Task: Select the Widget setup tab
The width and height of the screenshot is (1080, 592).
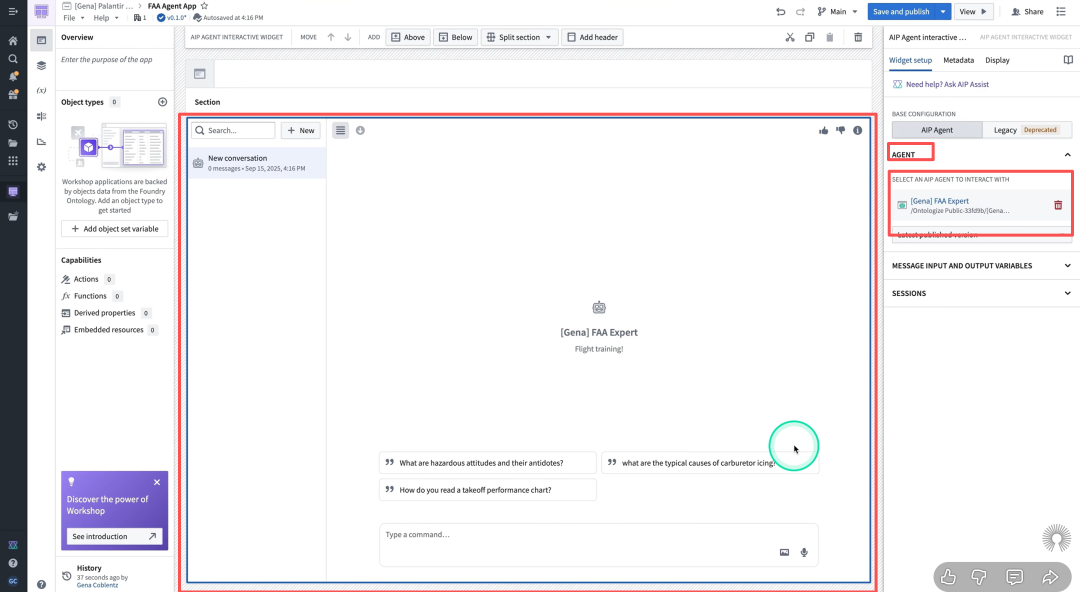Action: coord(910,60)
